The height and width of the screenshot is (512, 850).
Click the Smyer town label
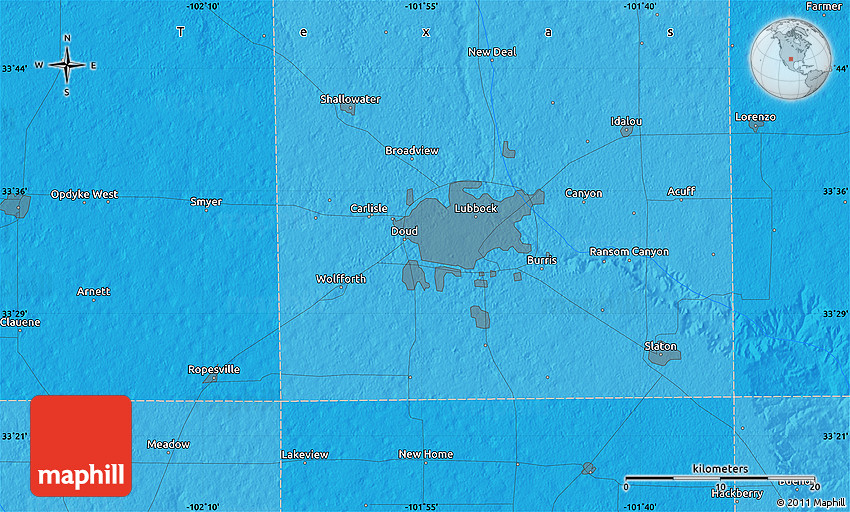[x=206, y=202]
